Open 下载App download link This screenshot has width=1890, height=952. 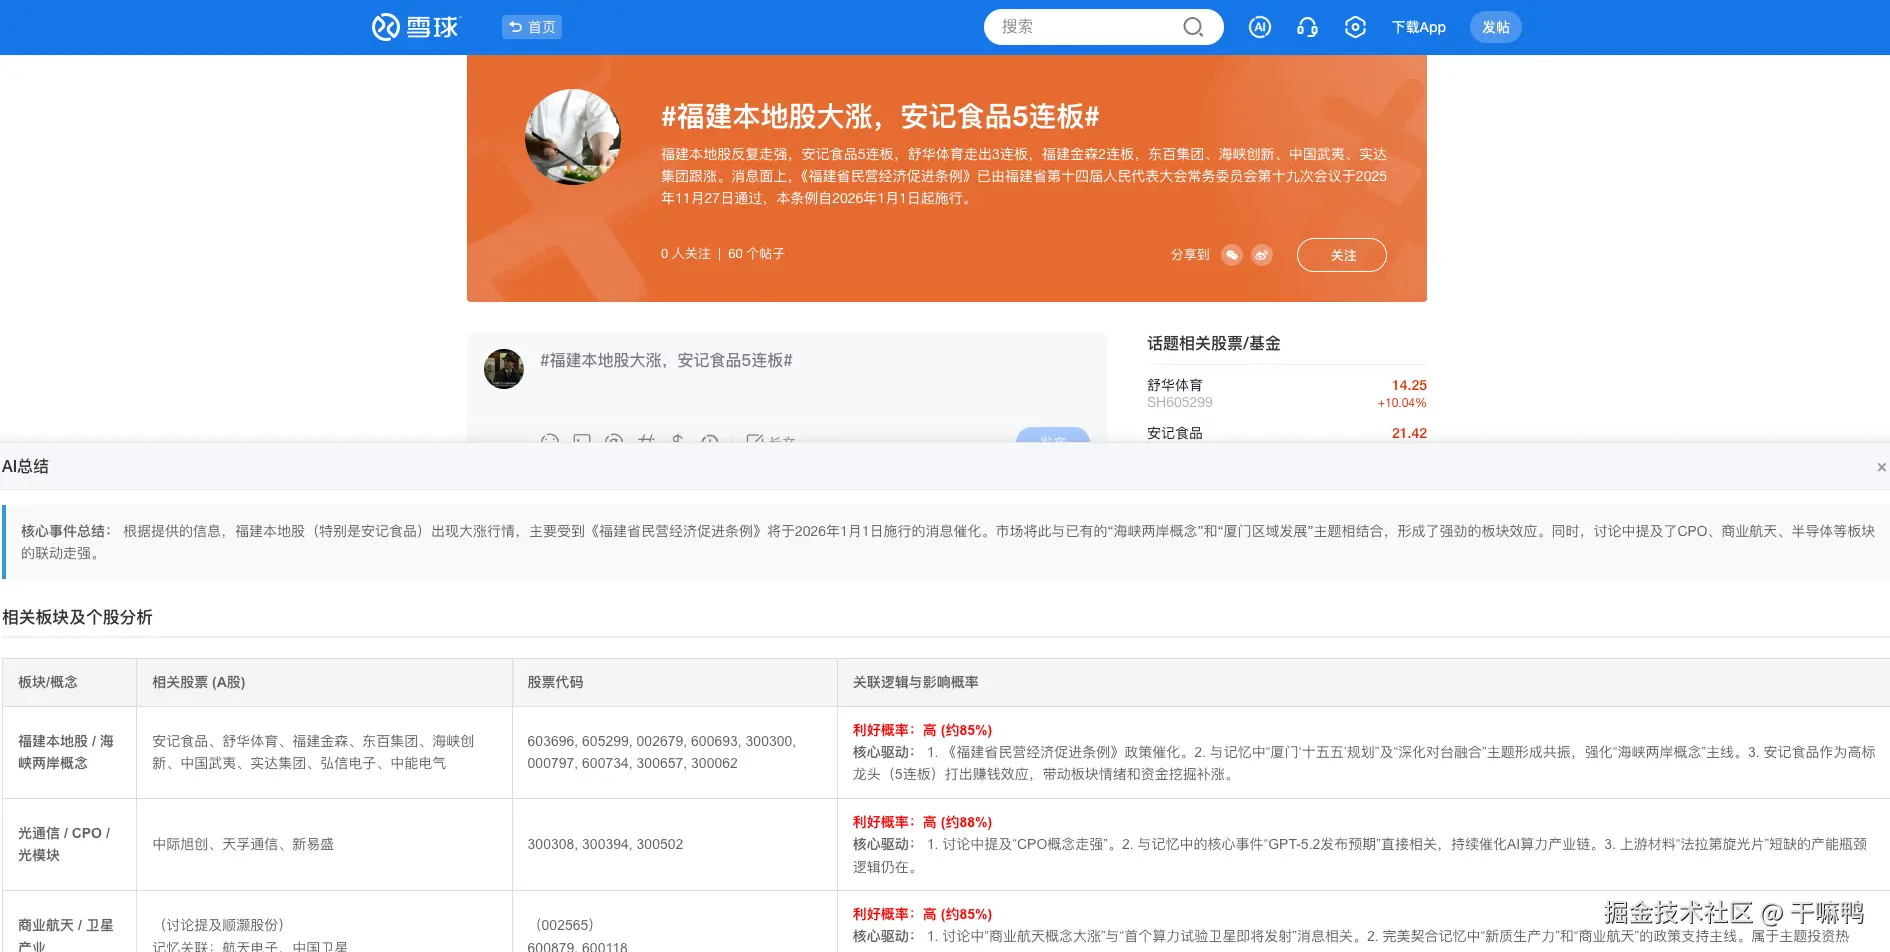point(1418,27)
